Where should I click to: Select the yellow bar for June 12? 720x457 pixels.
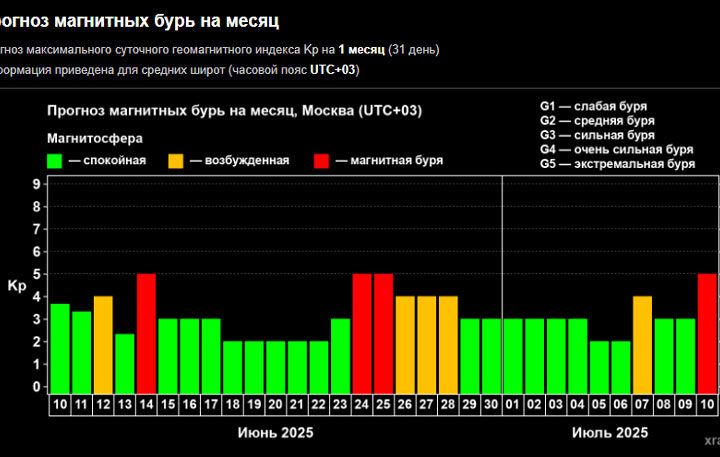pos(103,343)
